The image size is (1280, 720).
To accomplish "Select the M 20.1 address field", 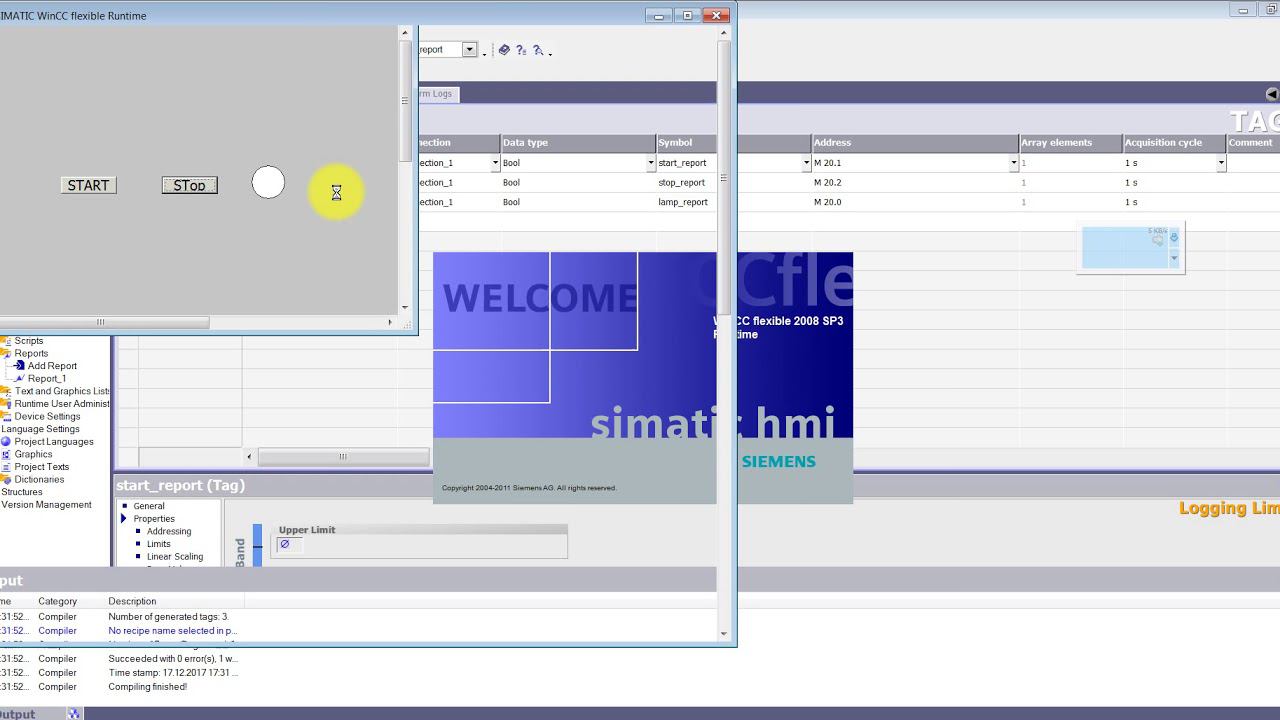I will (x=910, y=163).
